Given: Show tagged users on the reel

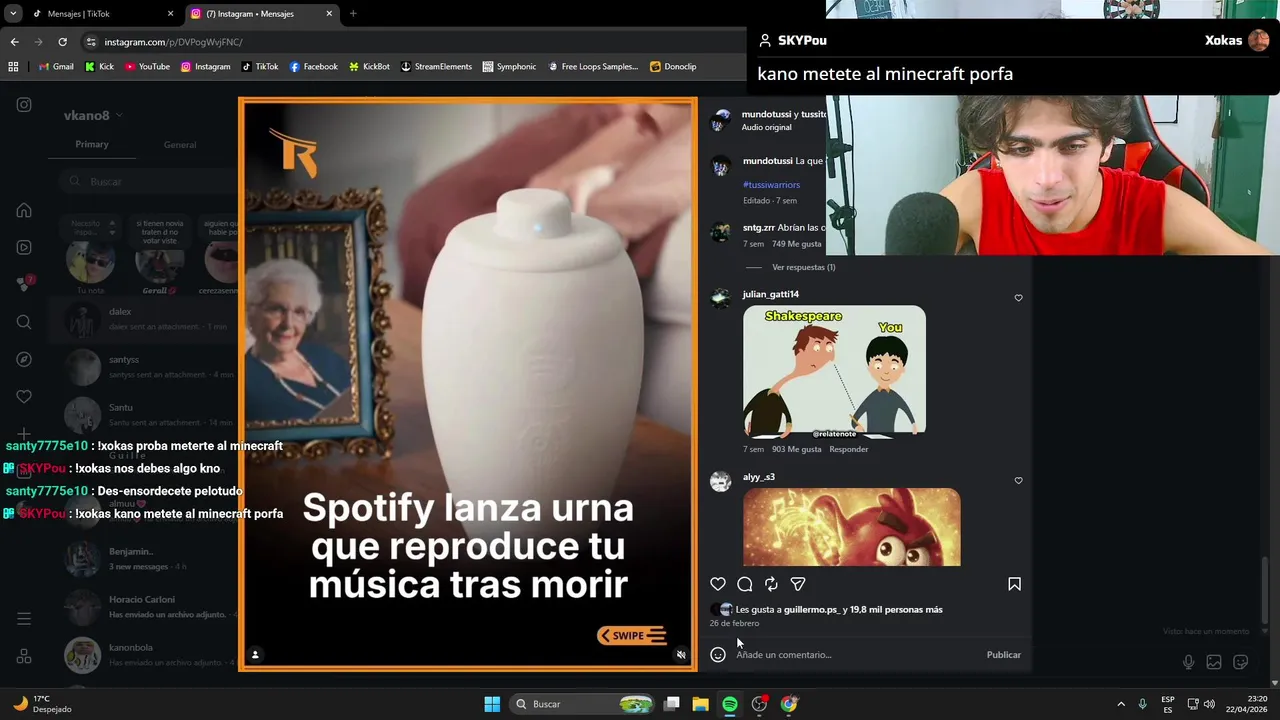Looking at the screenshot, I should [x=255, y=655].
